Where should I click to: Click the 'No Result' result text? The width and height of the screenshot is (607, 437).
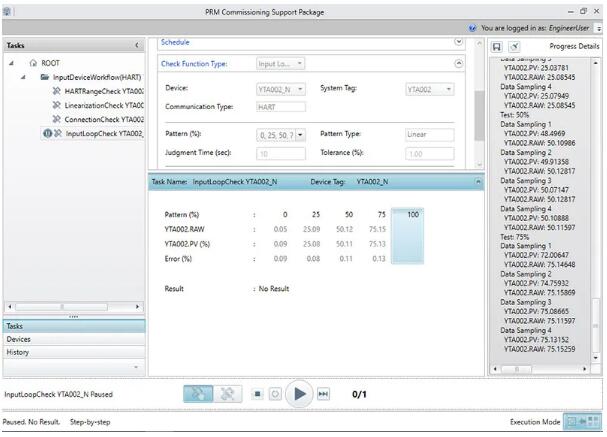[x=274, y=288]
